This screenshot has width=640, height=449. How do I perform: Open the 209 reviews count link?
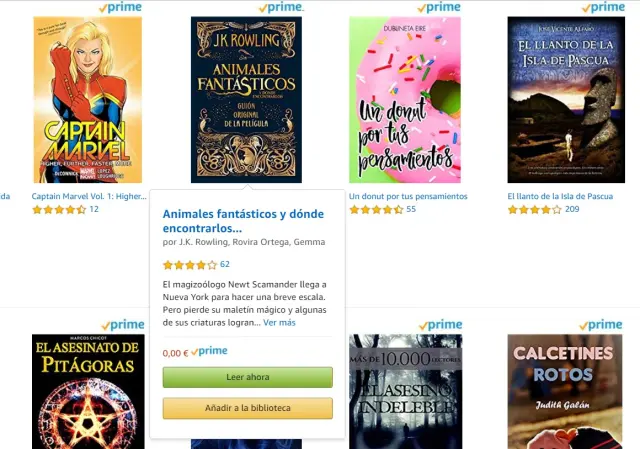[x=572, y=209]
